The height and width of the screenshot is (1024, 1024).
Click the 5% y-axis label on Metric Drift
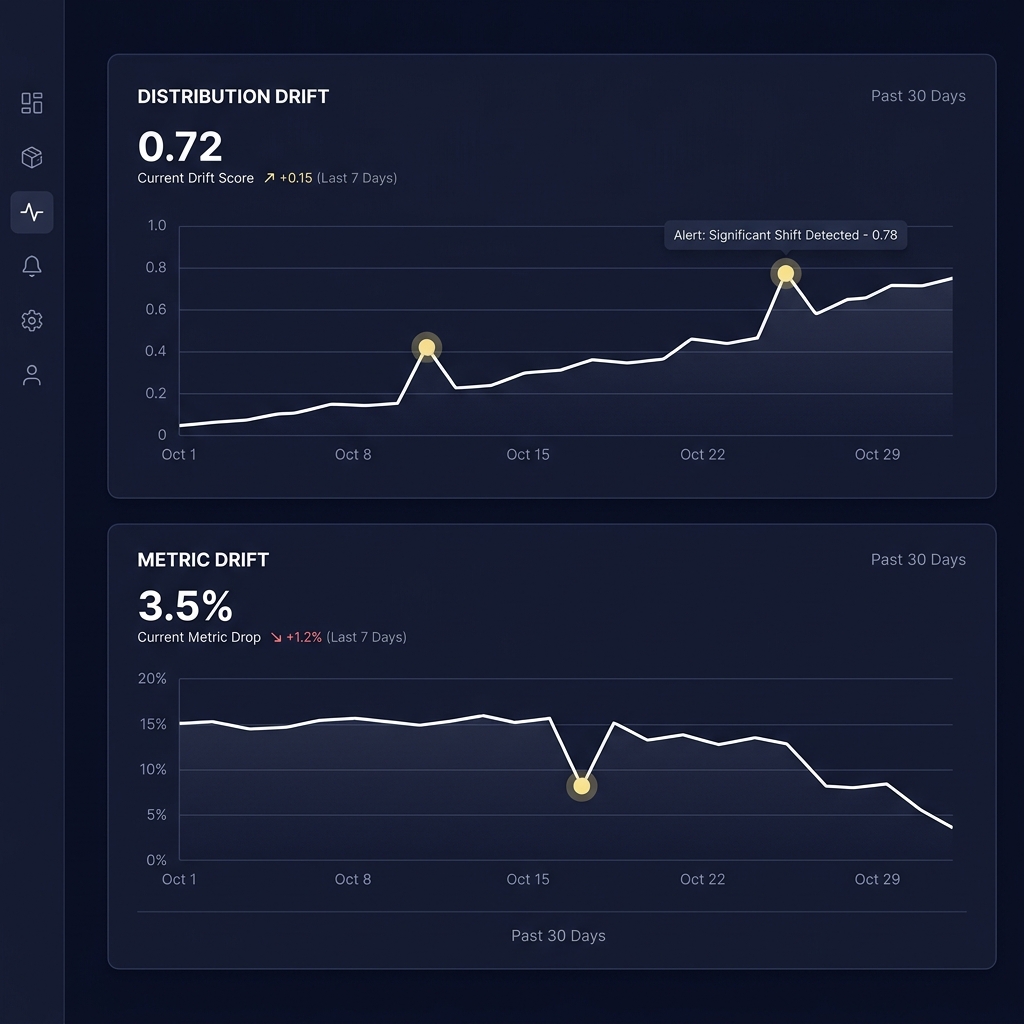156,815
